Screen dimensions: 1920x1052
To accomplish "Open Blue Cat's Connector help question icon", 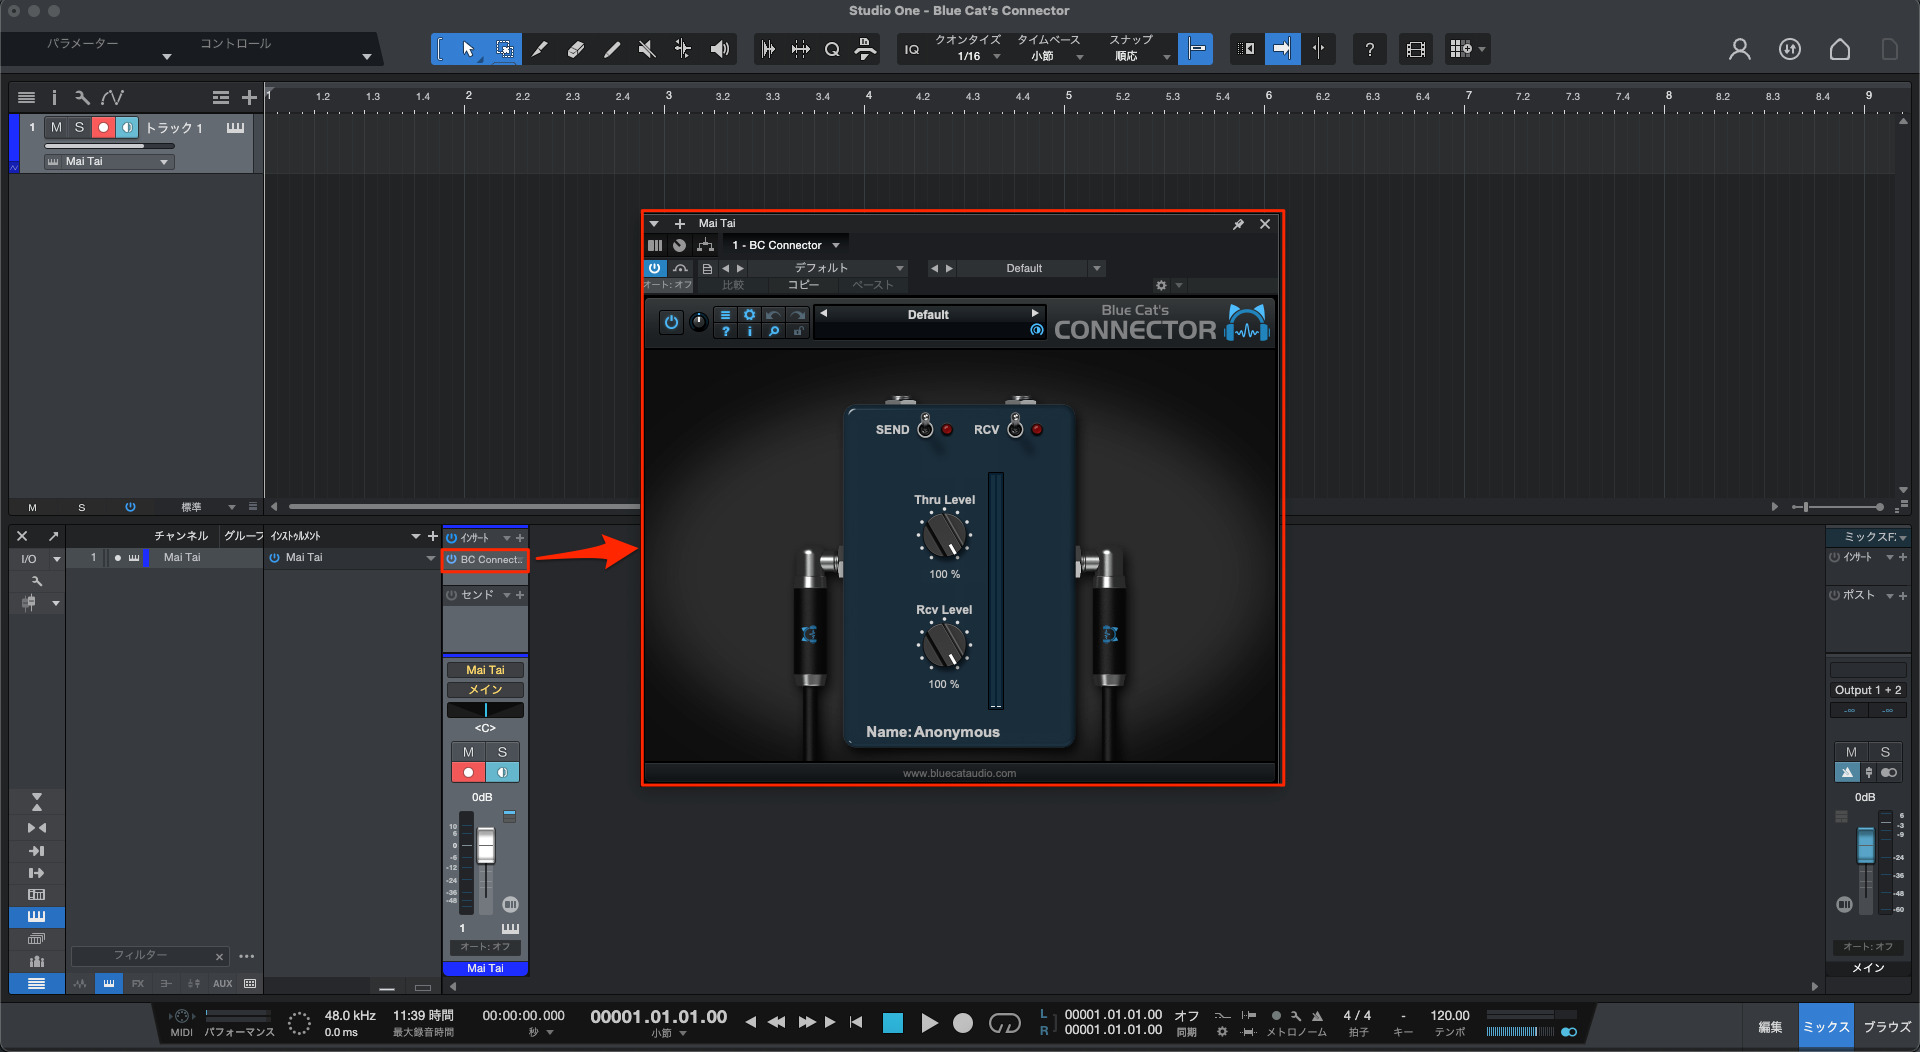I will (x=726, y=331).
